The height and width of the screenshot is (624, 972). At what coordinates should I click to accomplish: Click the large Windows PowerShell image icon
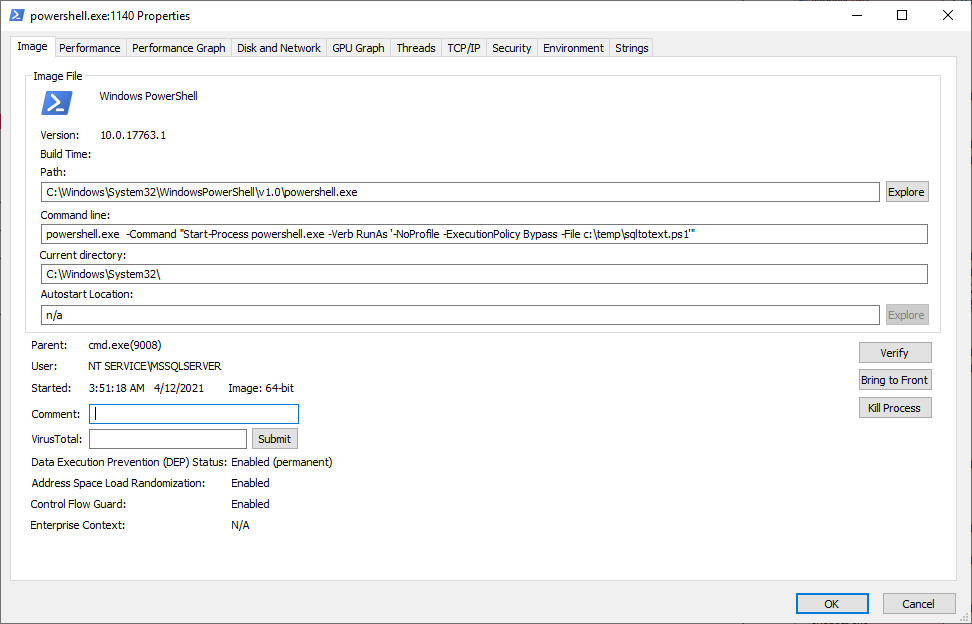[56, 103]
